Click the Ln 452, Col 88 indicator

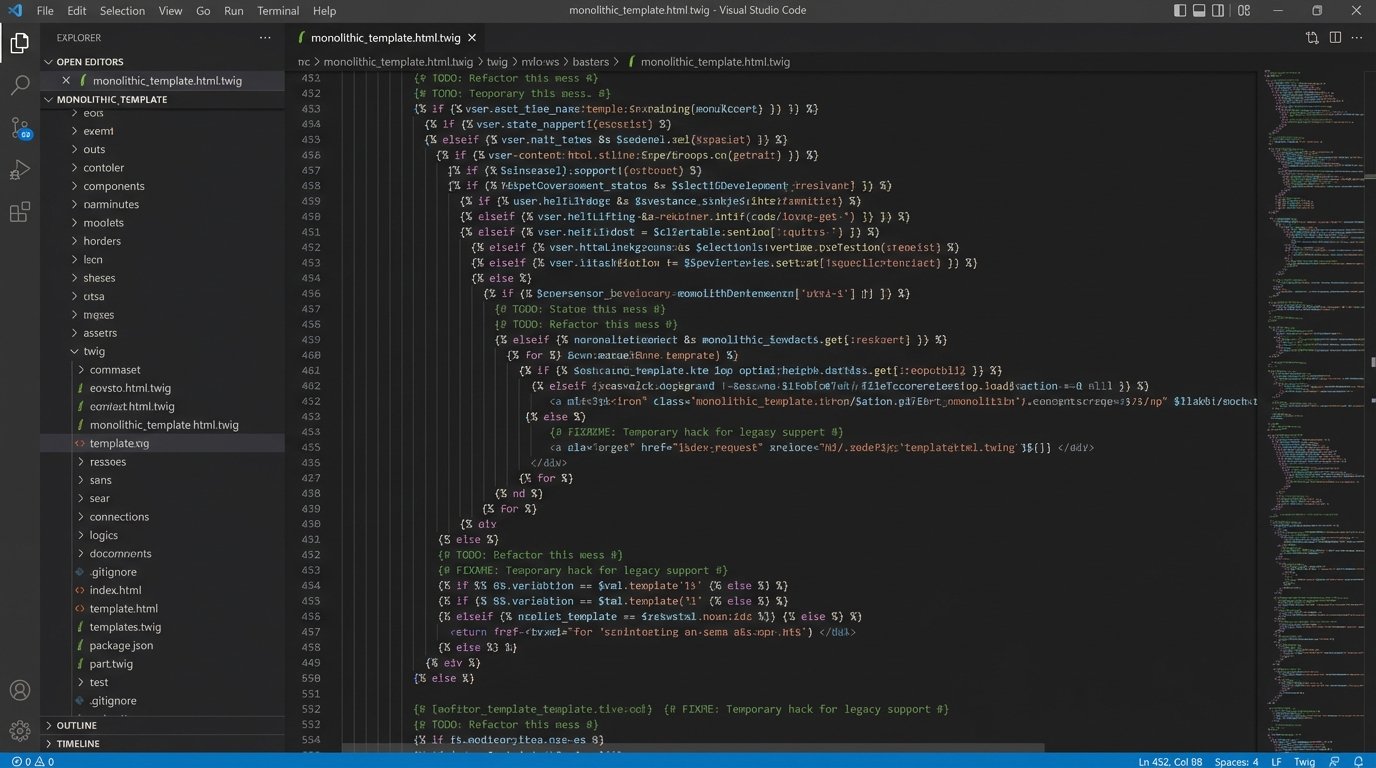[1170, 761]
